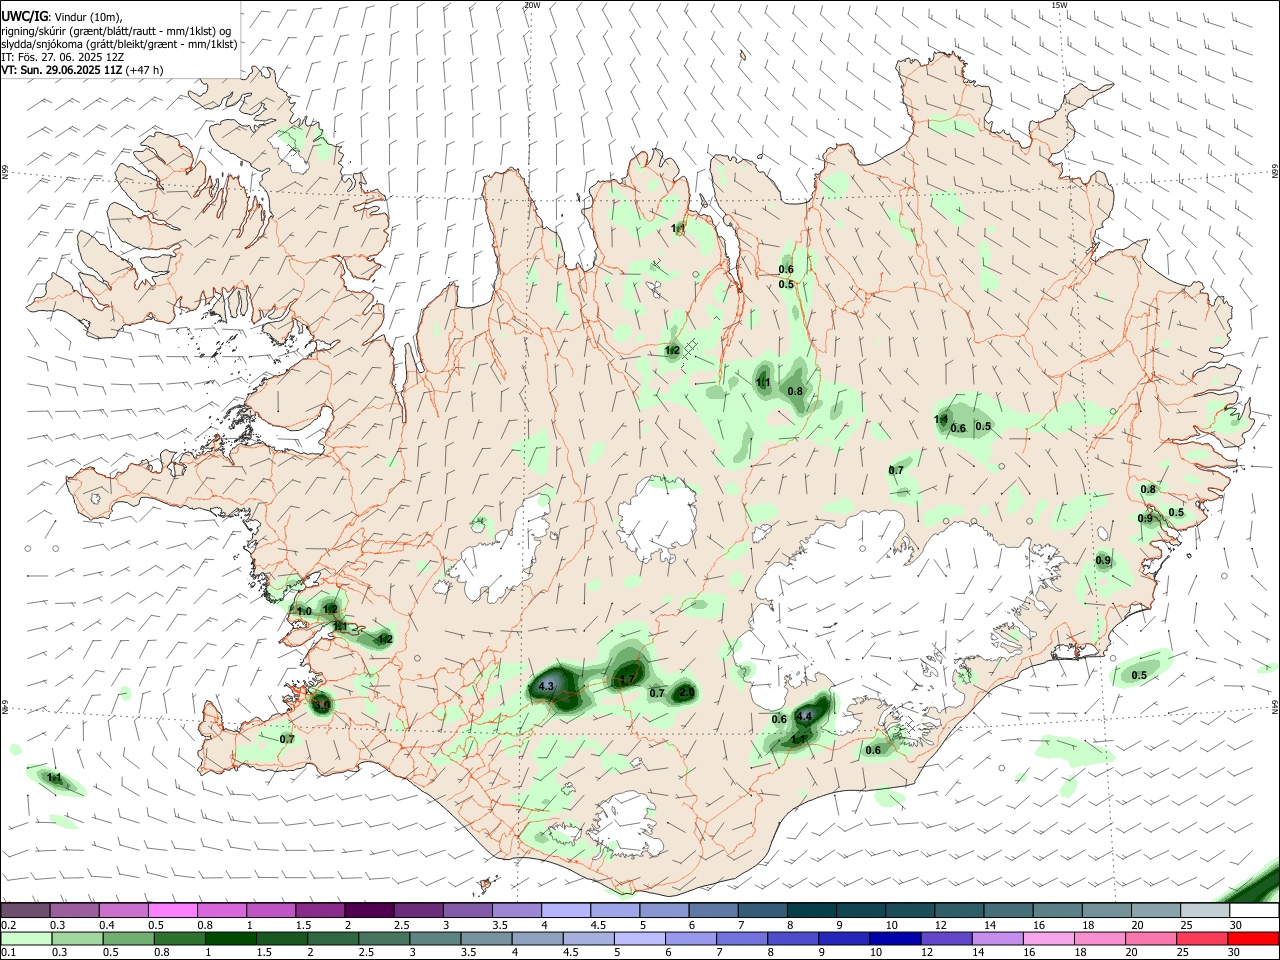Click the 0.1 label in bottom legend row
Viewport: 1280px width, 960px height.
9,952
